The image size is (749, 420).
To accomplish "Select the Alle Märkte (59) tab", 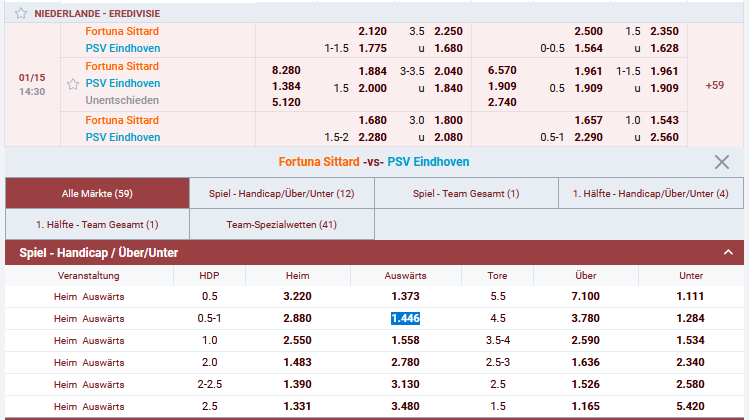I will click(97, 194).
